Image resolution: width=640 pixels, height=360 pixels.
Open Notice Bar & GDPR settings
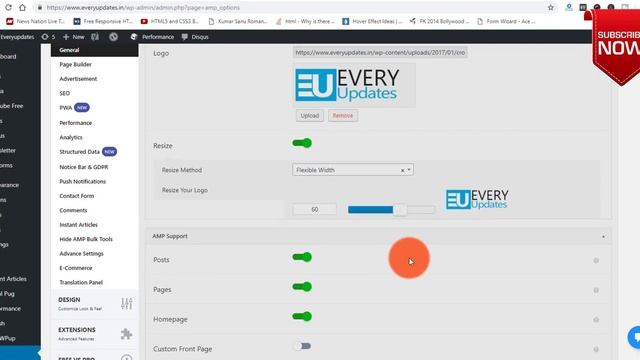[x=84, y=167]
